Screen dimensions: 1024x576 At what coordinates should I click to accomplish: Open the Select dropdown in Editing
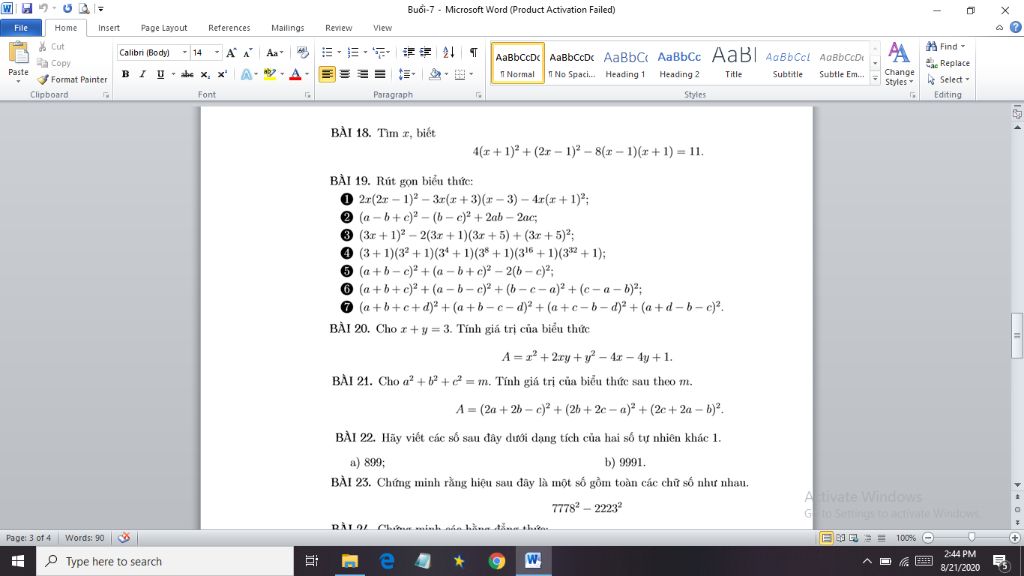948,79
